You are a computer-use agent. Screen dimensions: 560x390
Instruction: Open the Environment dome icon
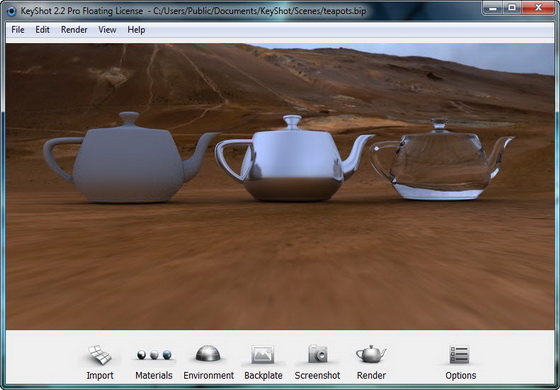coord(208,353)
